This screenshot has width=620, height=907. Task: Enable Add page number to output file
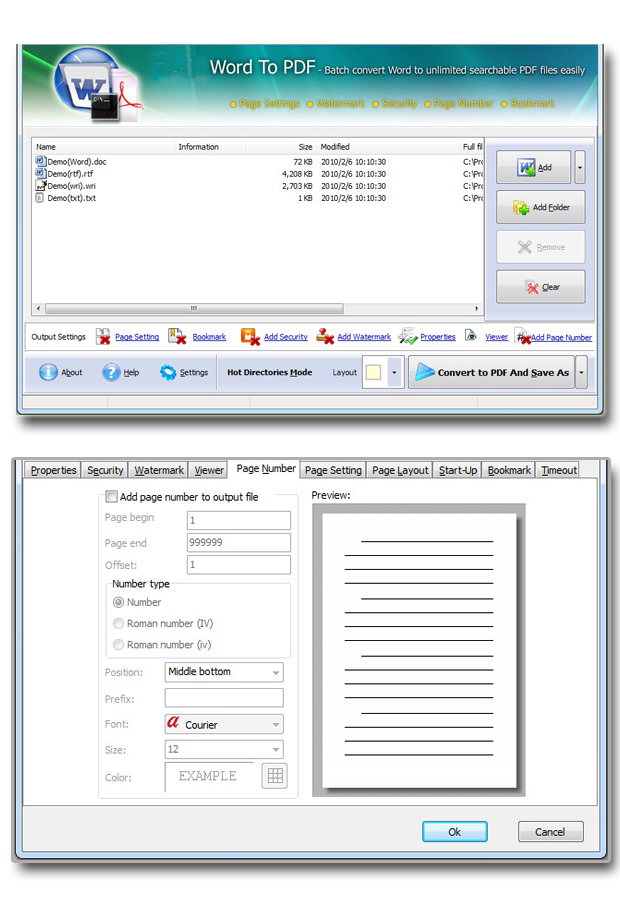coord(112,496)
